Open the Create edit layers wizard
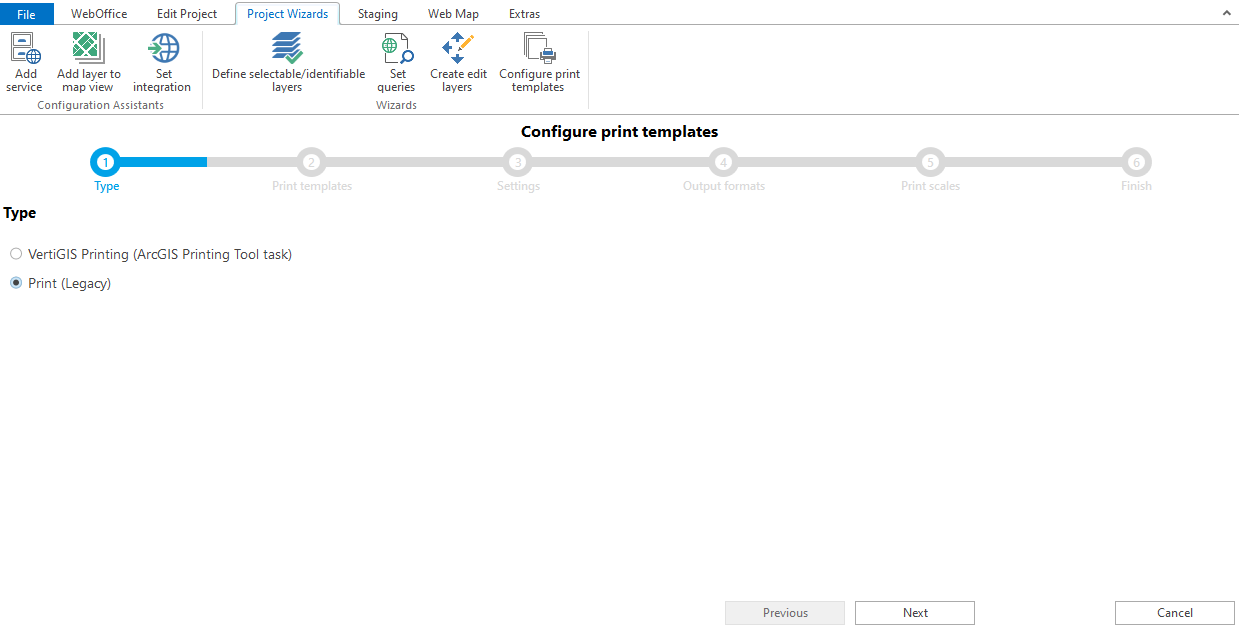The height and width of the screenshot is (628, 1239). [458, 49]
